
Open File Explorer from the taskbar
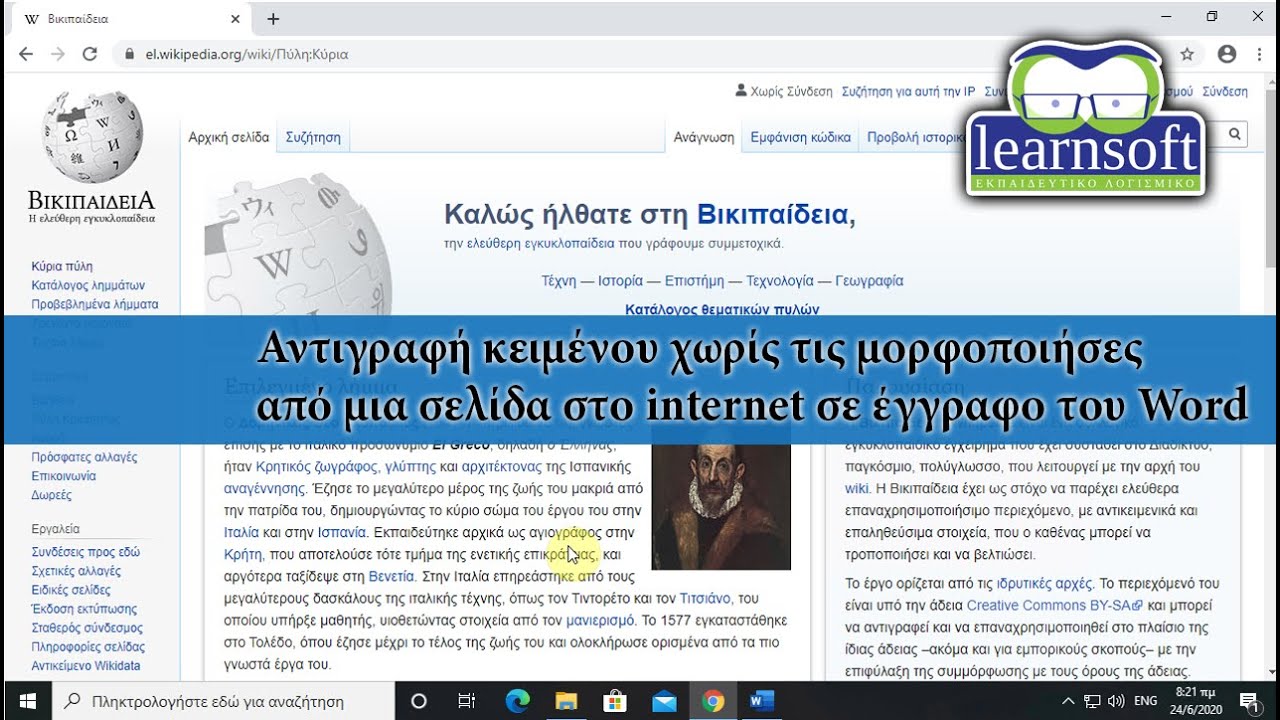pos(566,701)
